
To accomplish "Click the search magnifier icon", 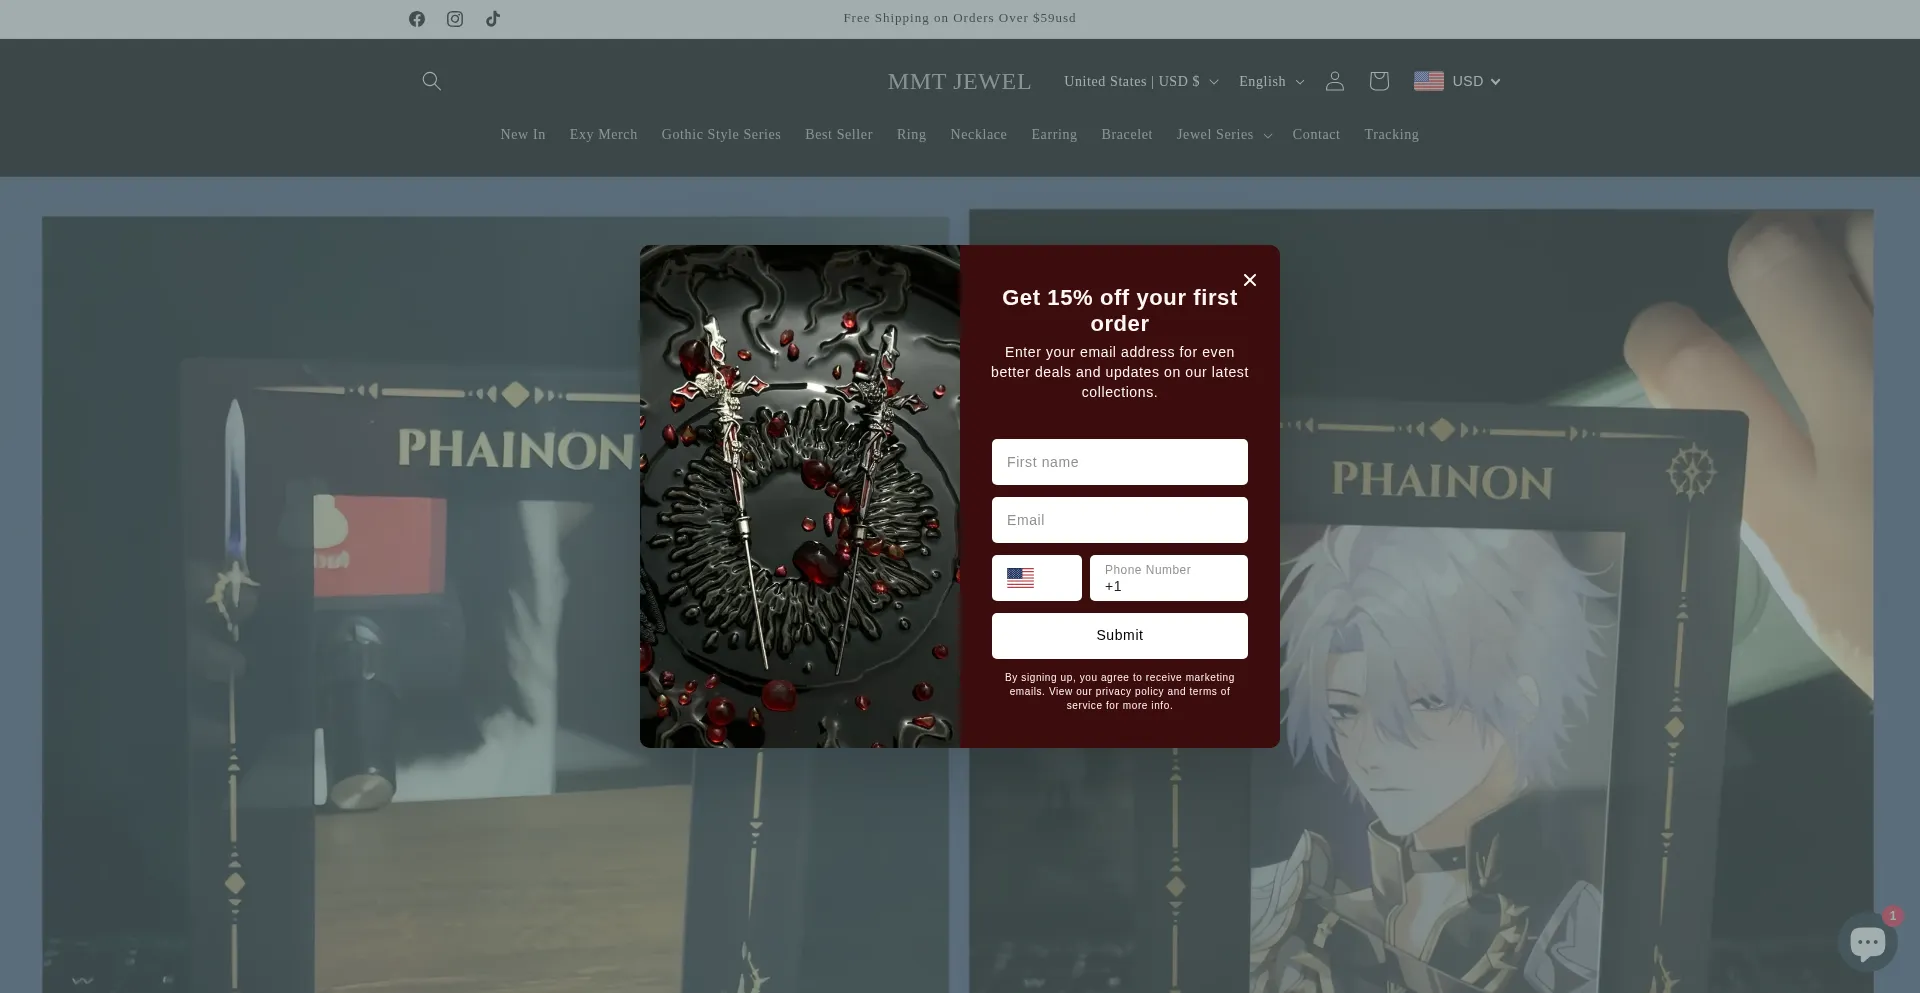I will (x=432, y=81).
